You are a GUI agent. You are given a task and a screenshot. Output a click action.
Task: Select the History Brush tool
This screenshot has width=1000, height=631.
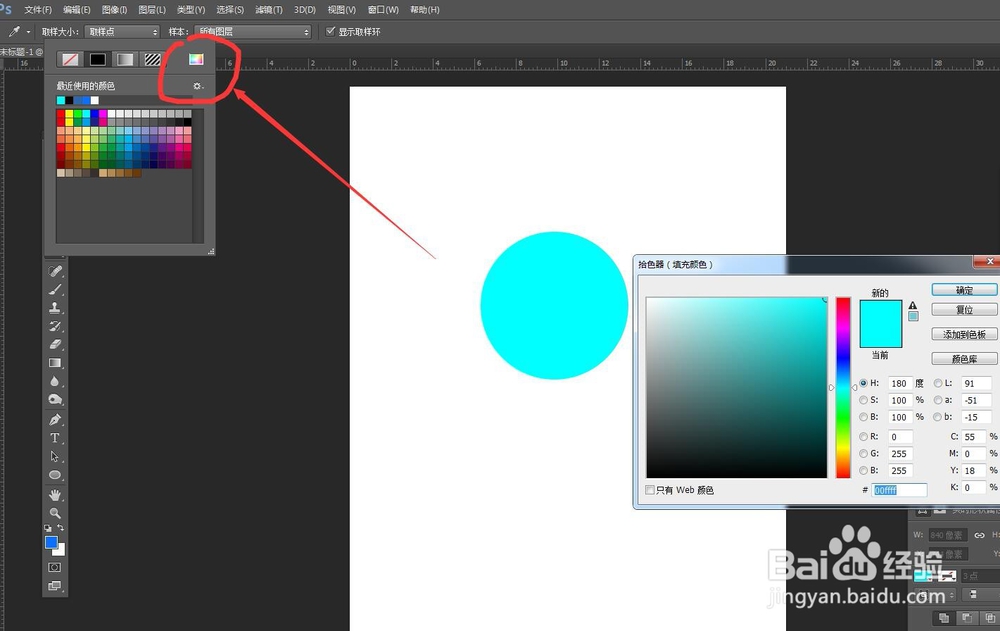(x=55, y=326)
